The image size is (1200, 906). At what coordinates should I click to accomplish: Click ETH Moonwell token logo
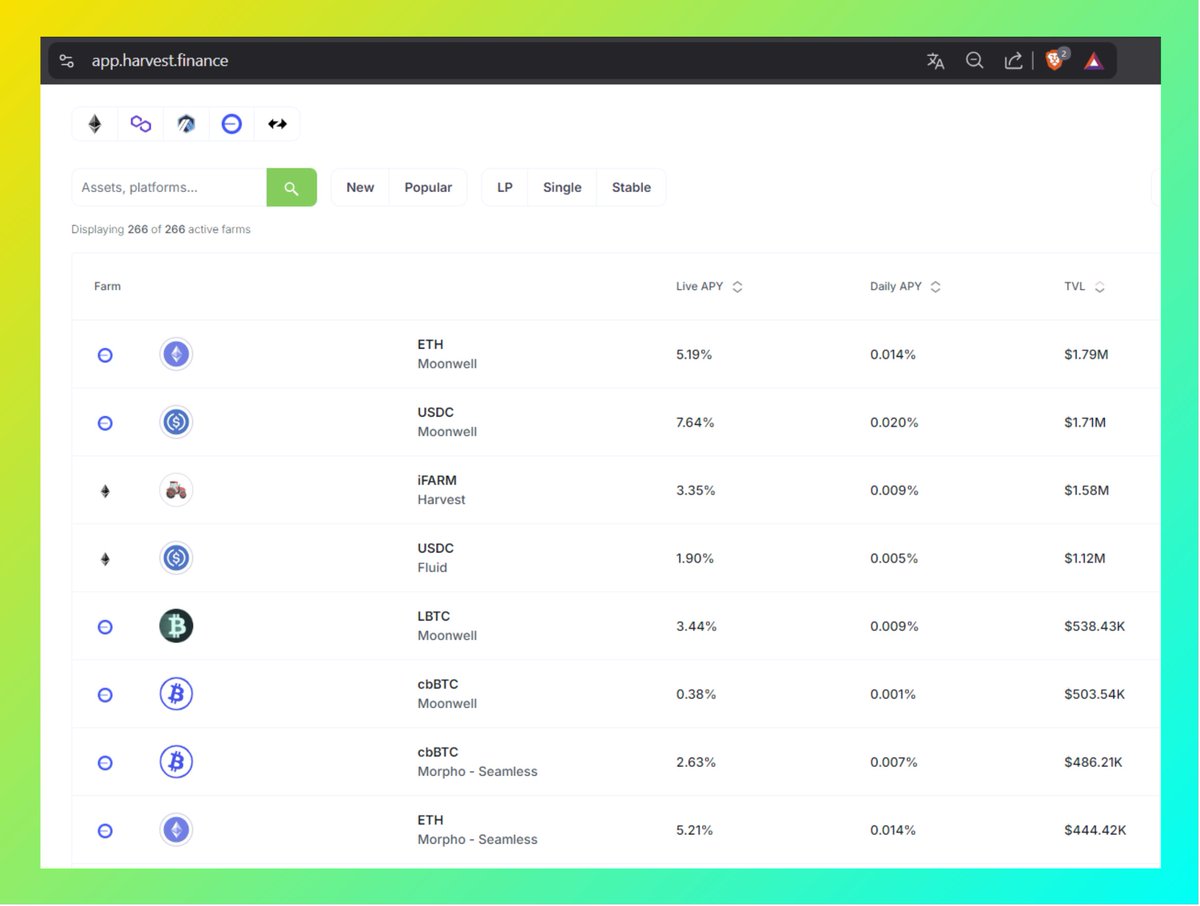[176, 354]
